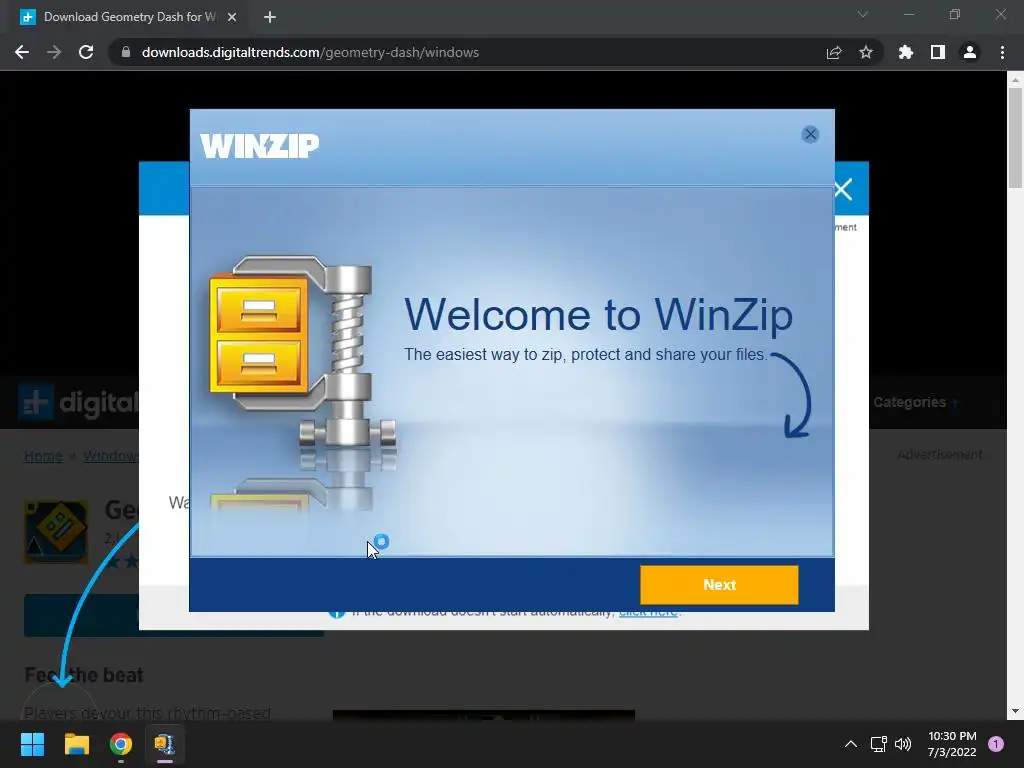This screenshot has width=1024, height=768.
Task: Share this page icon
Action: [834, 52]
